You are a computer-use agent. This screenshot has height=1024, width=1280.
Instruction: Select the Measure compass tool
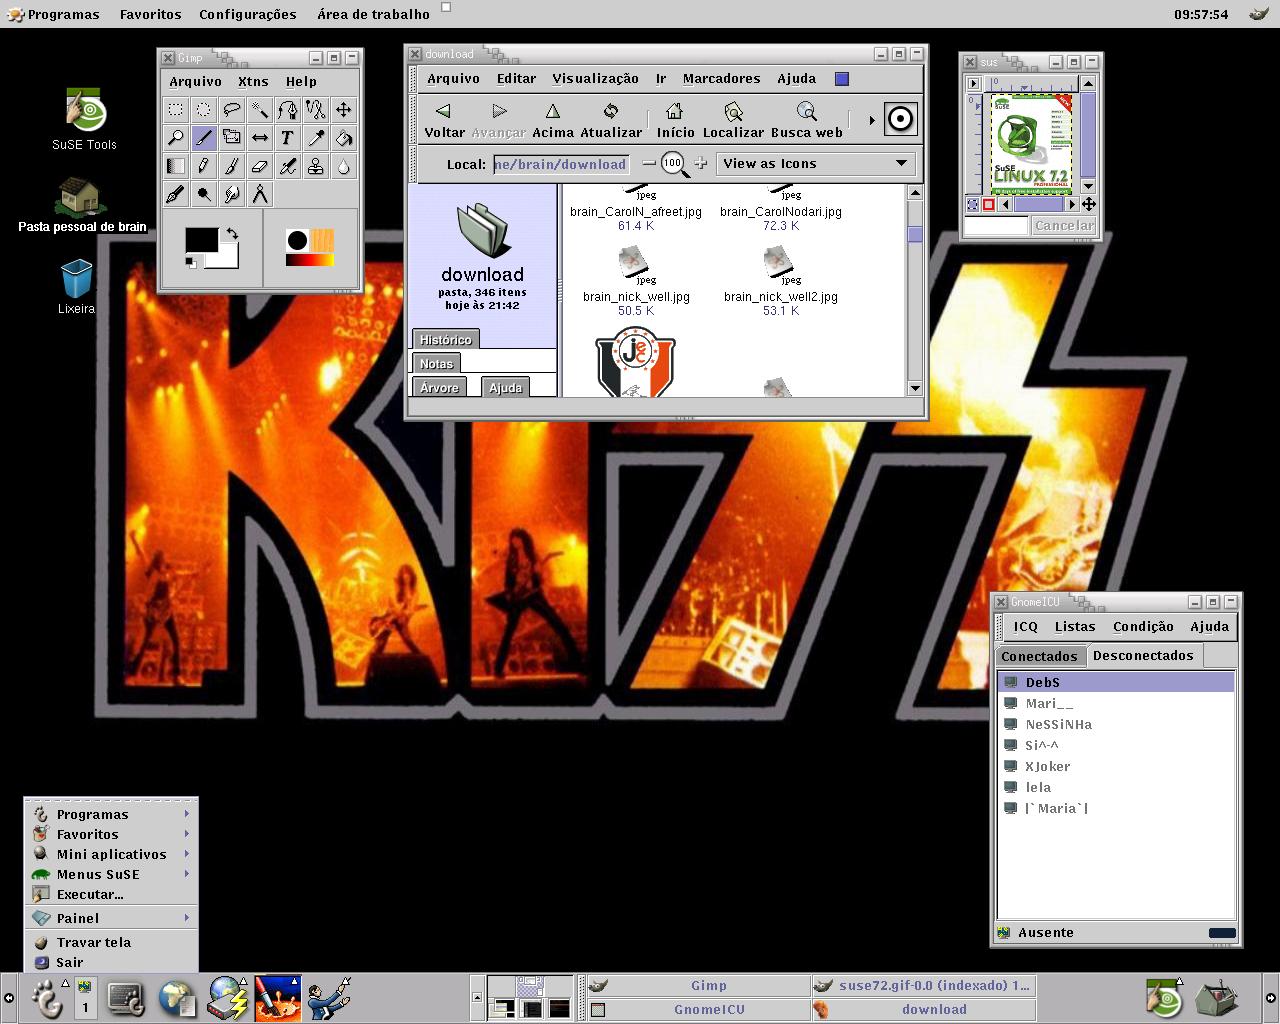(259, 194)
